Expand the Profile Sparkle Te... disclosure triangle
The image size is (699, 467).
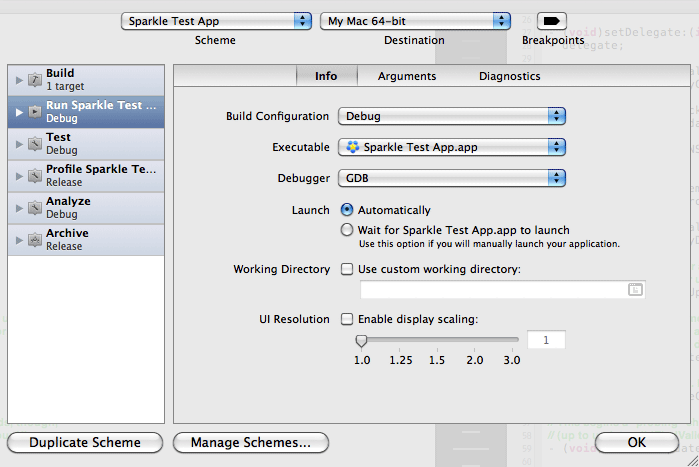point(19,176)
